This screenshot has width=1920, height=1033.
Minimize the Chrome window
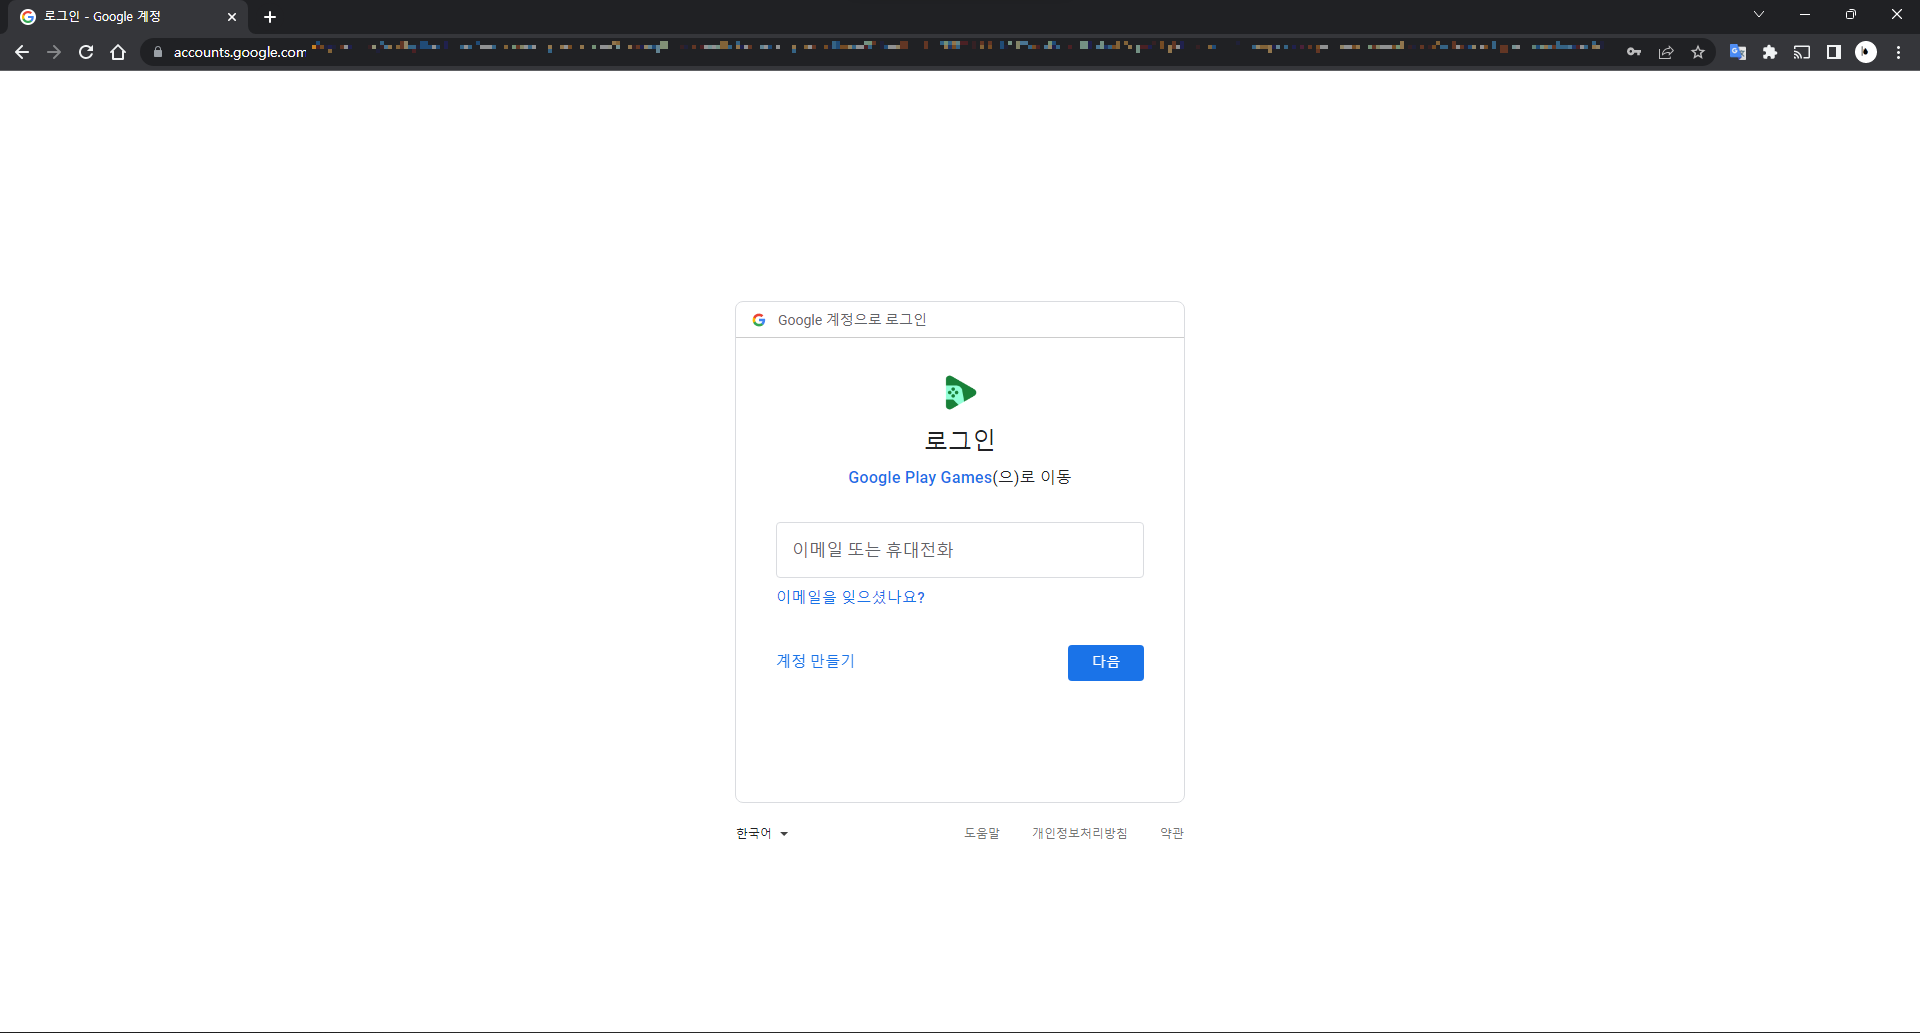(x=1805, y=14)
